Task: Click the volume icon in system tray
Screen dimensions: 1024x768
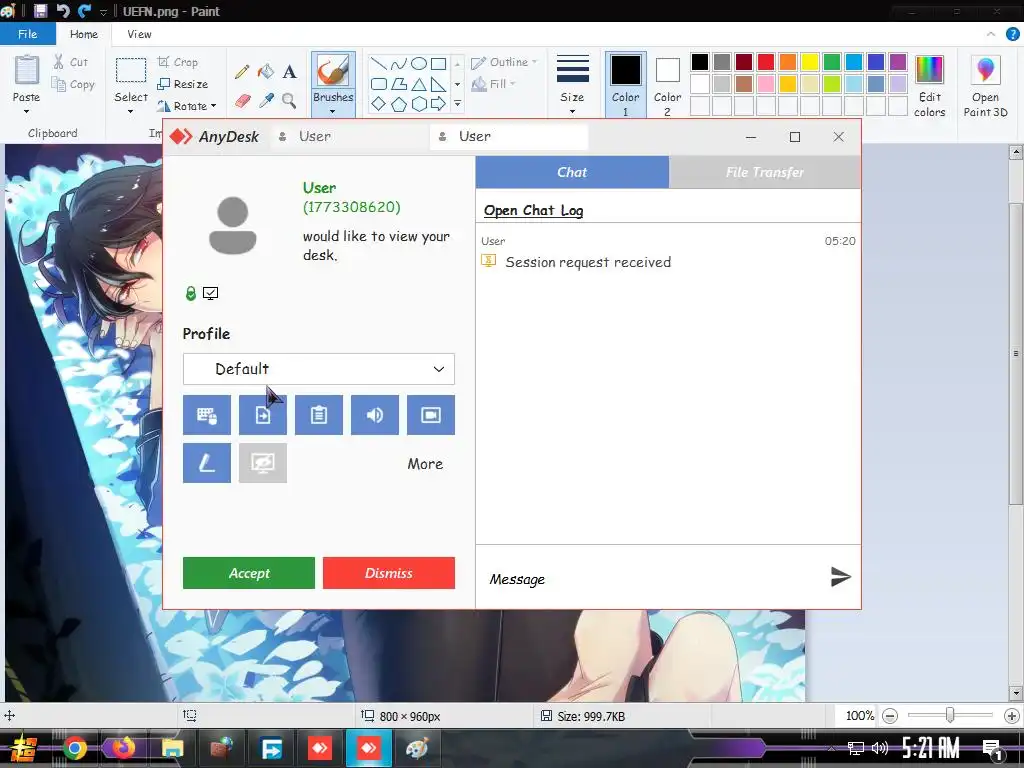Action: pos(880,748)
